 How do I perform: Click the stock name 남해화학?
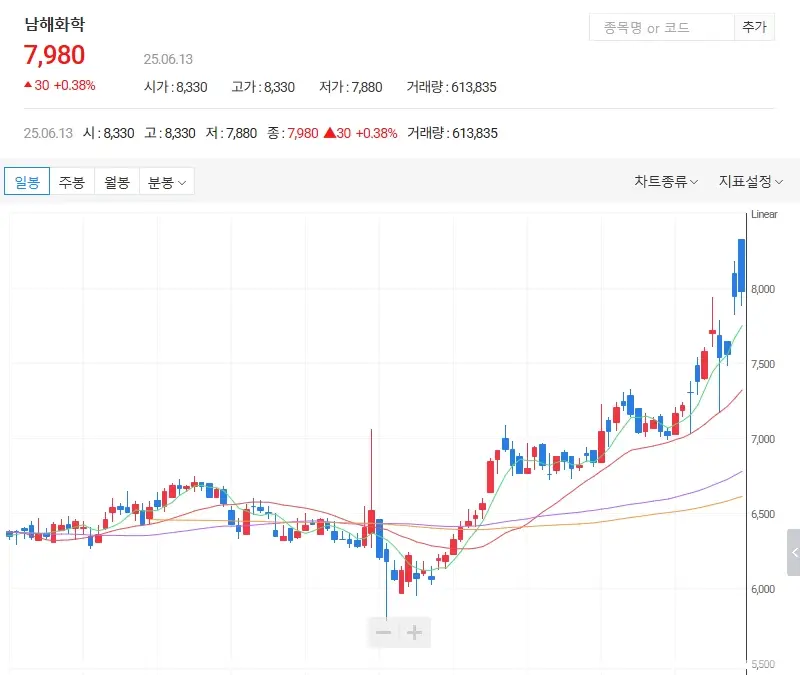55,24
